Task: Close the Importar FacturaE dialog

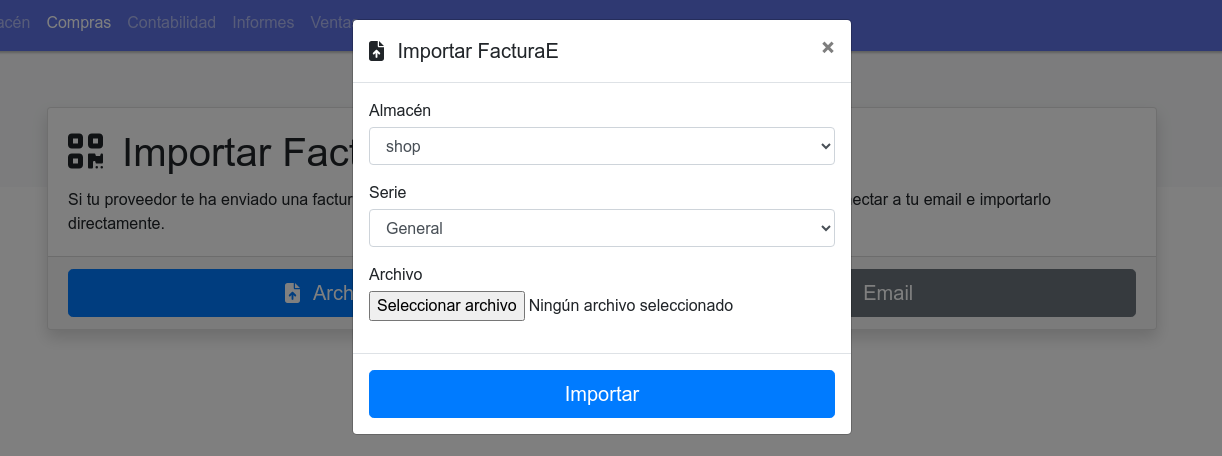Action: [828, 47]
